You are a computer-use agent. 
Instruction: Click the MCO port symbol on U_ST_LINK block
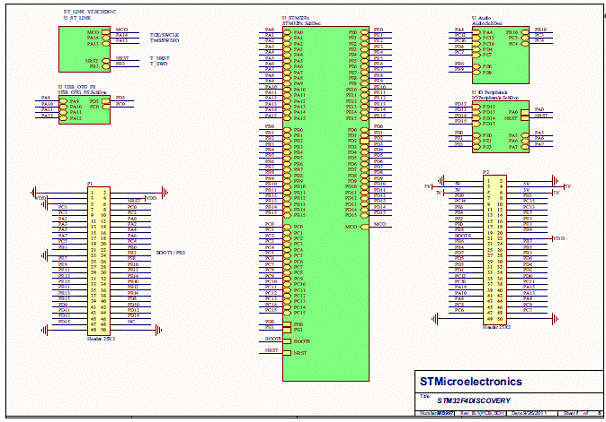tap(105, 32)
